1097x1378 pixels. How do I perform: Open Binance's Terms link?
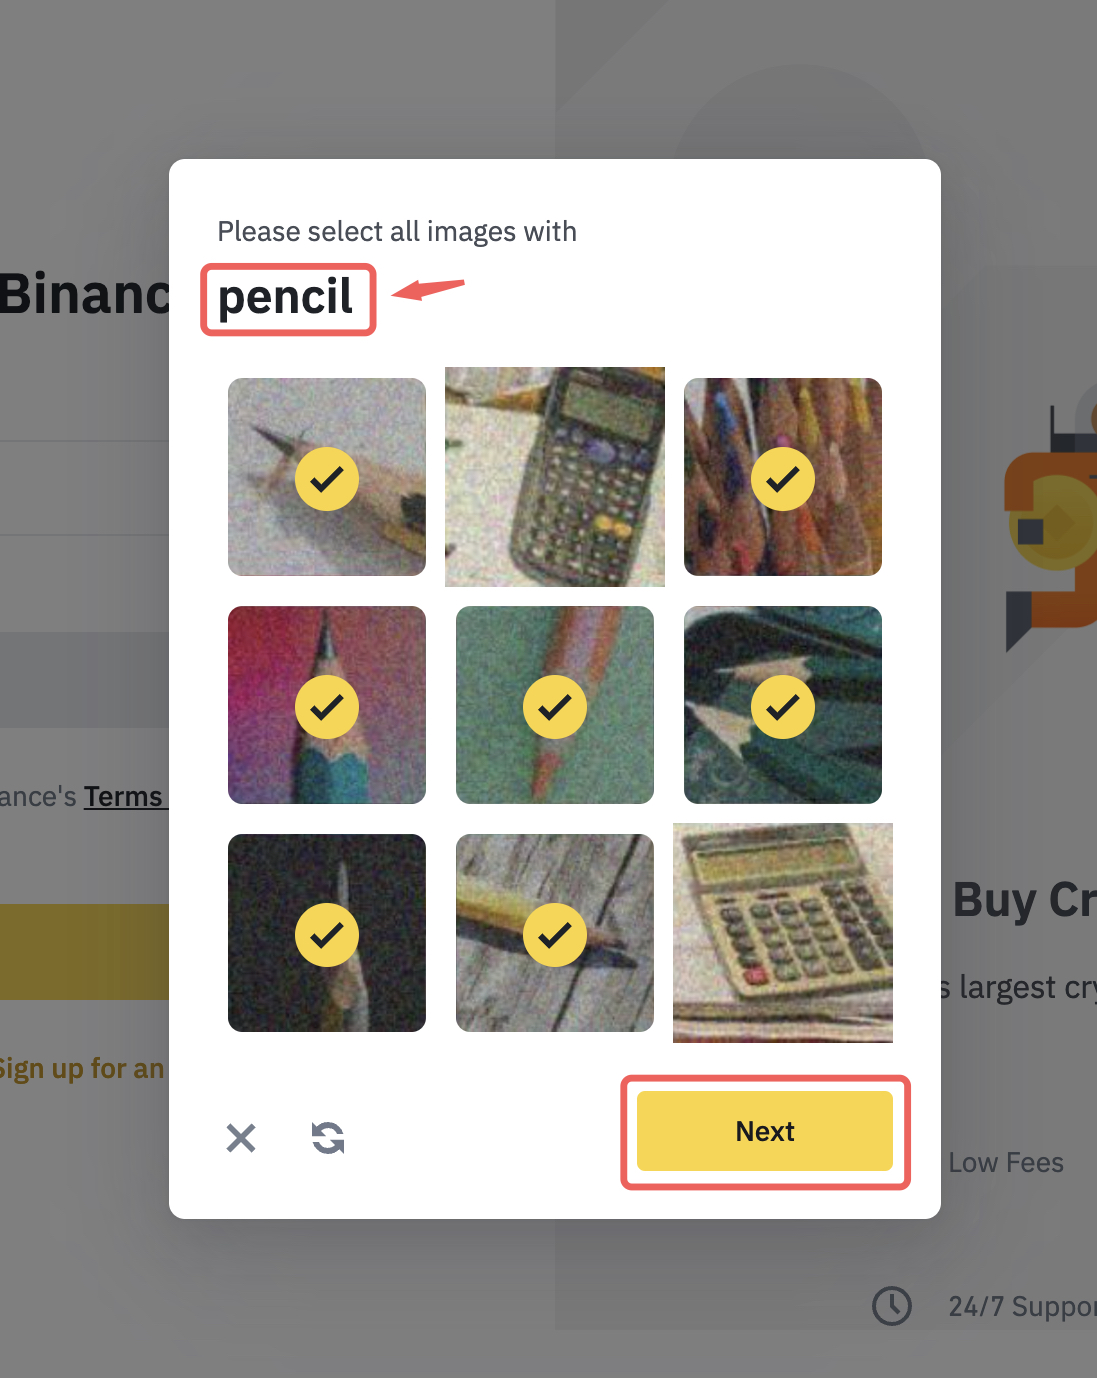pos(122,796)
